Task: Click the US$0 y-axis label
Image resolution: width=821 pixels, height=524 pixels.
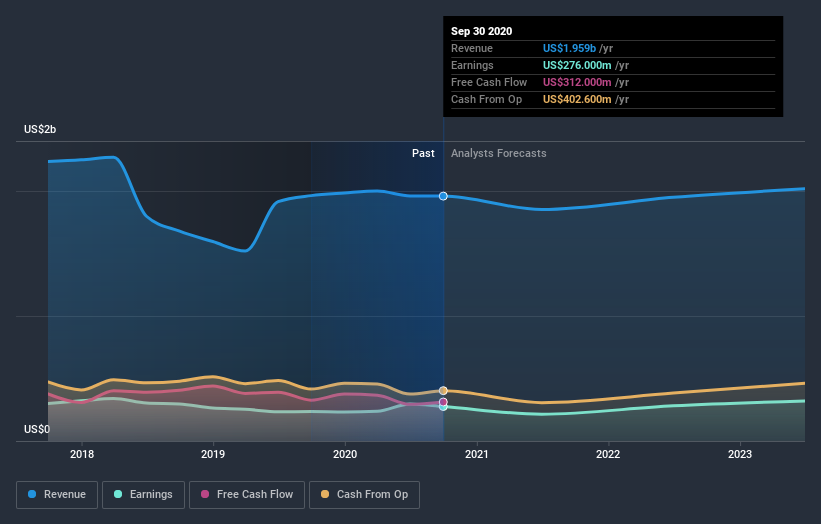Action: click(37, 429)
